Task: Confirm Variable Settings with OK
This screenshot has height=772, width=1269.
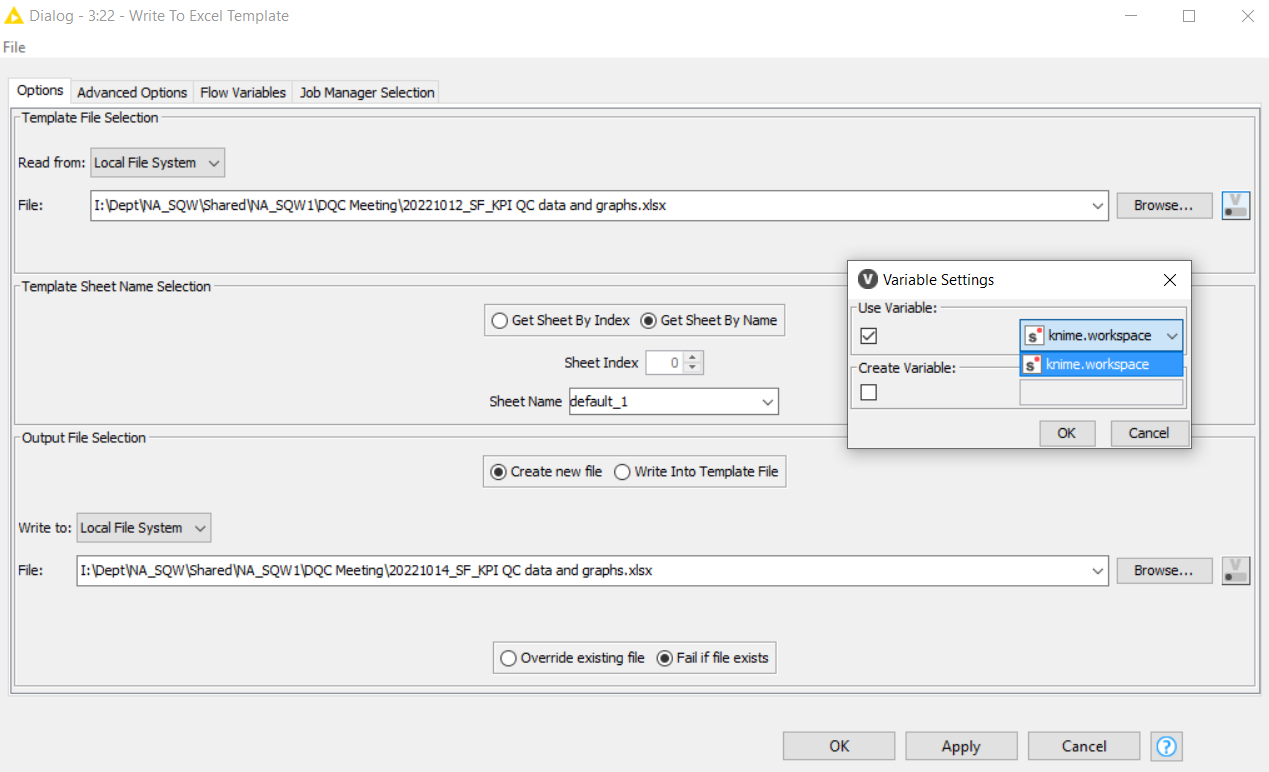Action: click(x=1067, y=433)
